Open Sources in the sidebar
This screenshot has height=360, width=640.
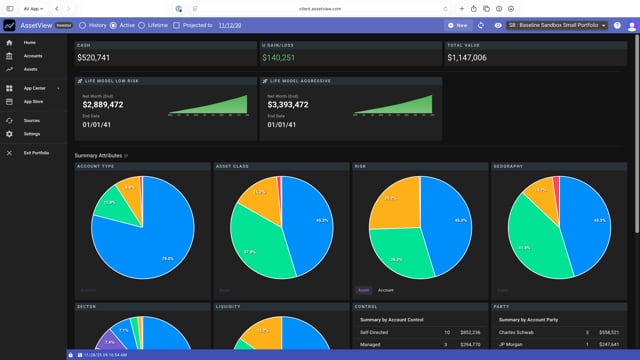(32, 120)
